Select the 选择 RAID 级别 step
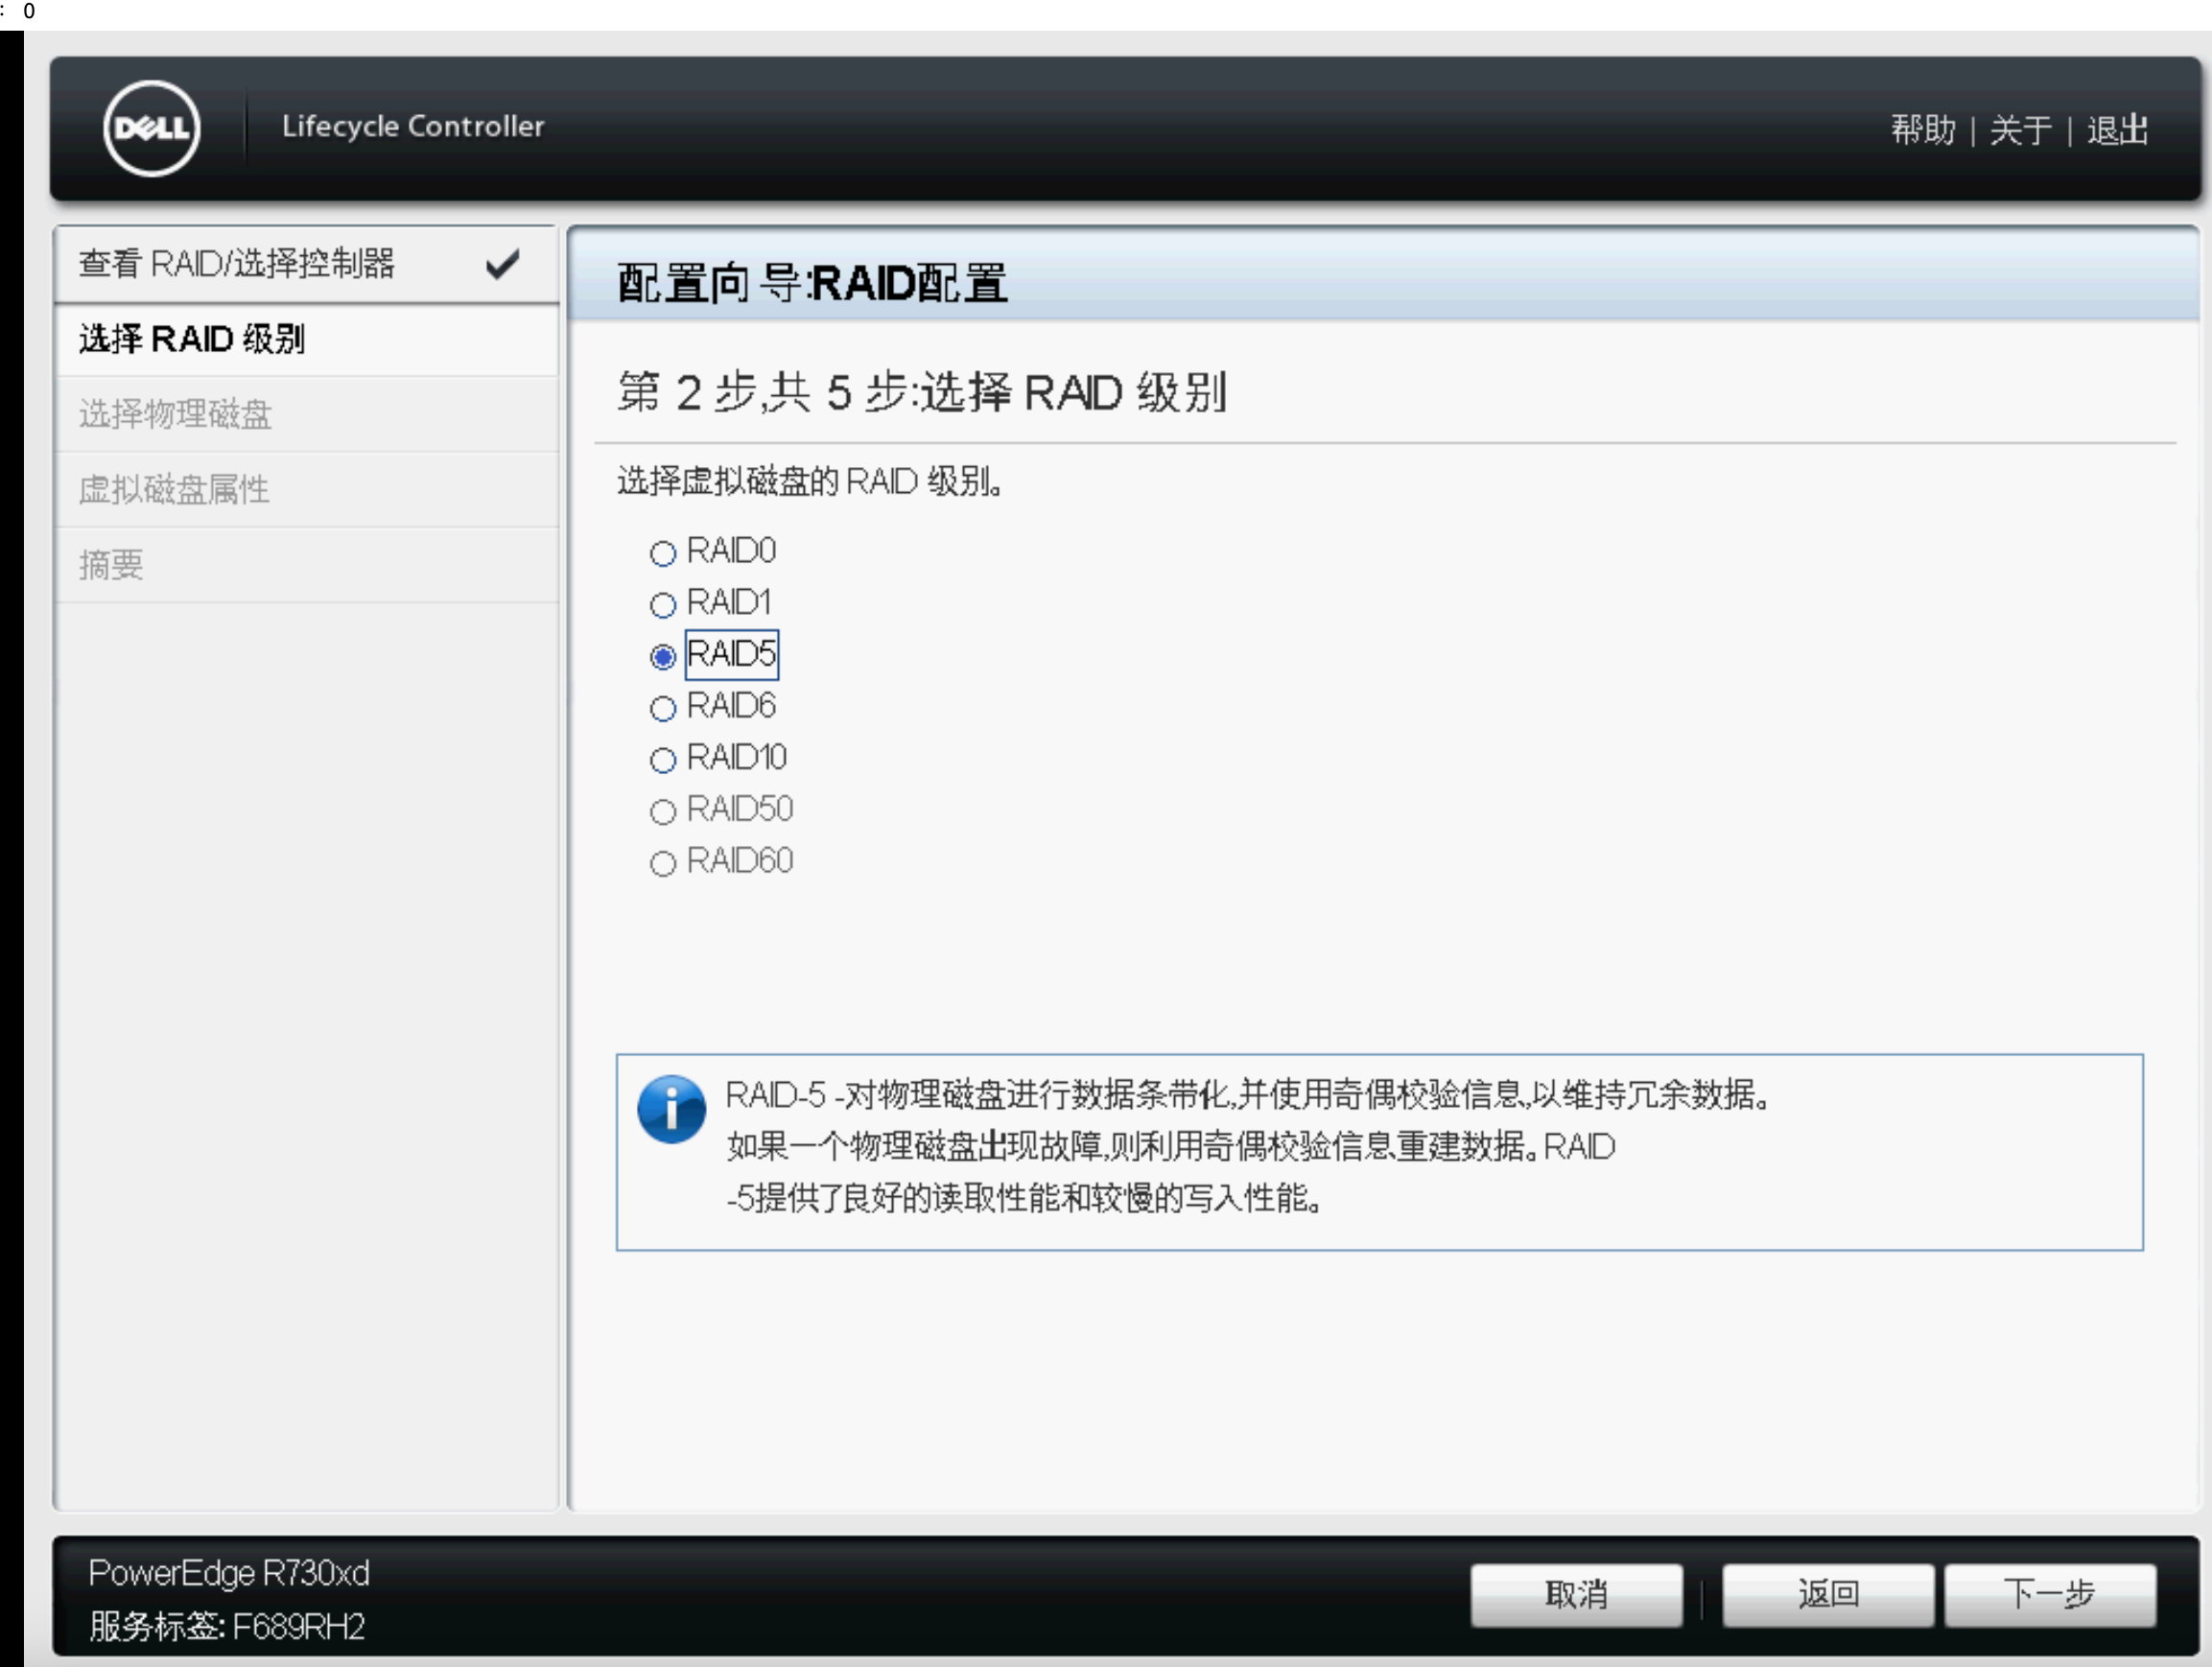 [x=192, y=340]
